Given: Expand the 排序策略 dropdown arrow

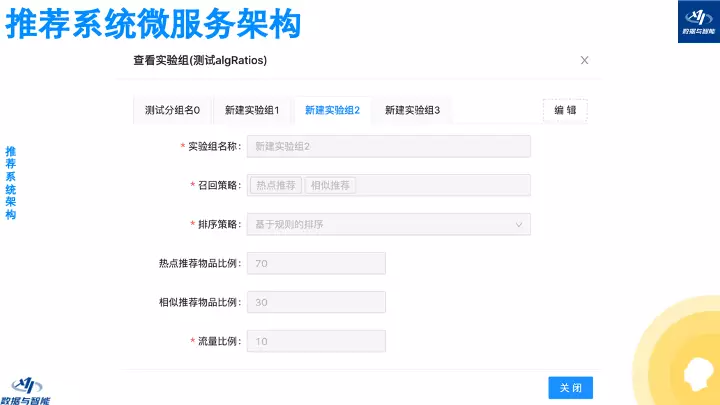Looking at the screenshot, I should (519, 225).
